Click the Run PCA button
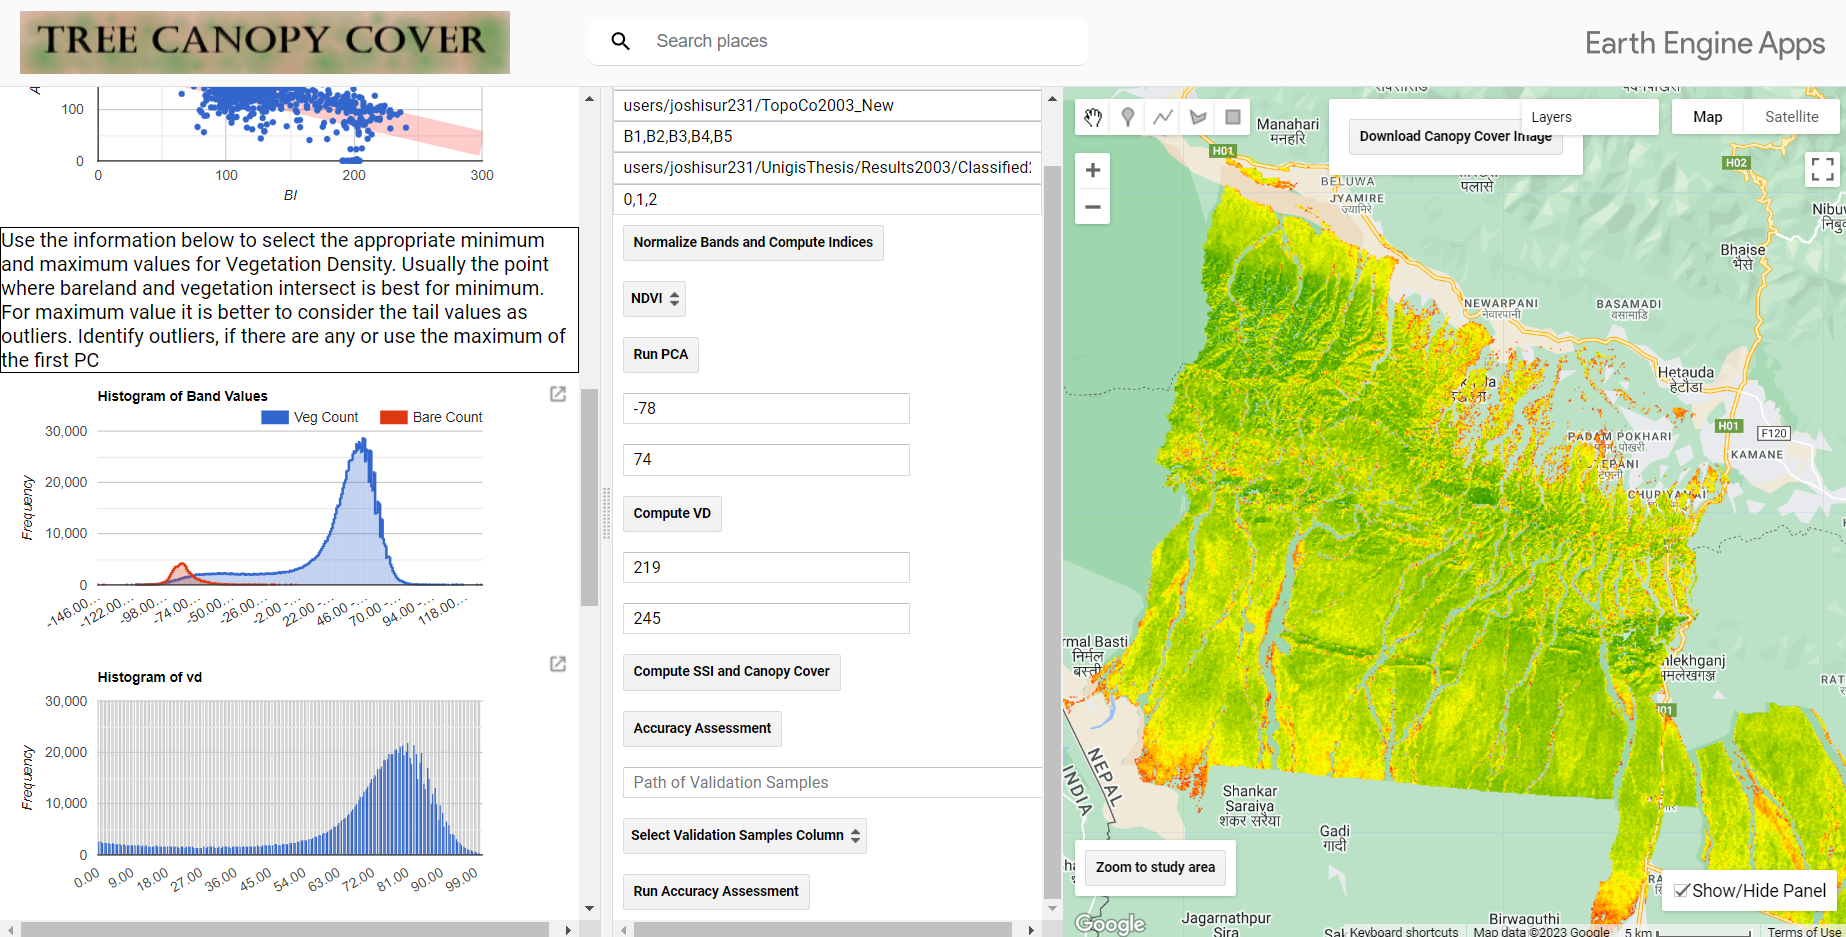 click(x=660, y=354)
